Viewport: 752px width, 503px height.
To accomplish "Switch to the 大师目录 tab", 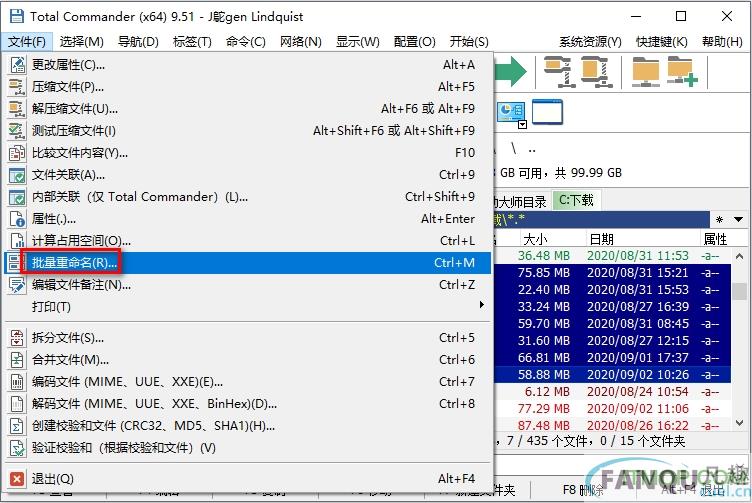I will 521,201.
